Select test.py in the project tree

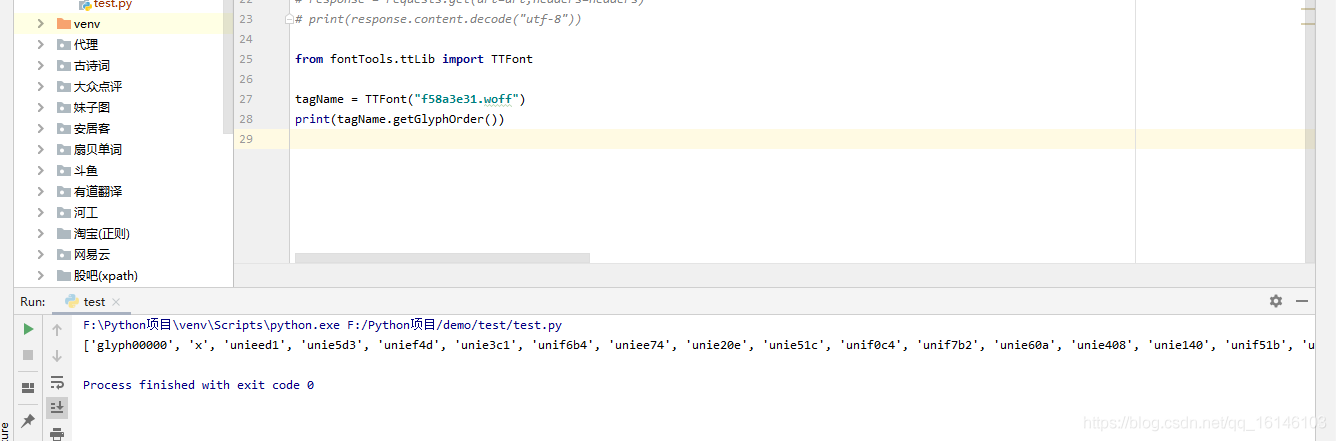point(105,5)
